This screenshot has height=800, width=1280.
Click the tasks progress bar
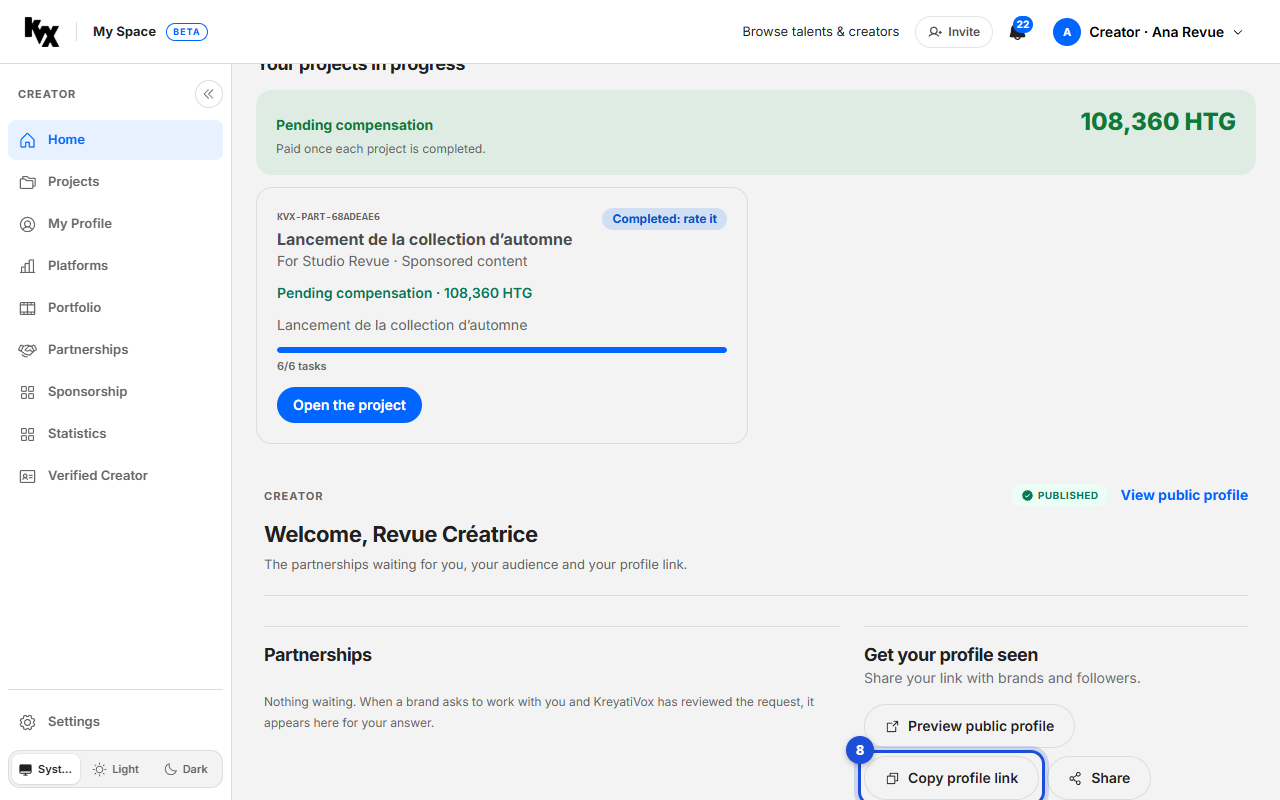(x=502, y=350)
